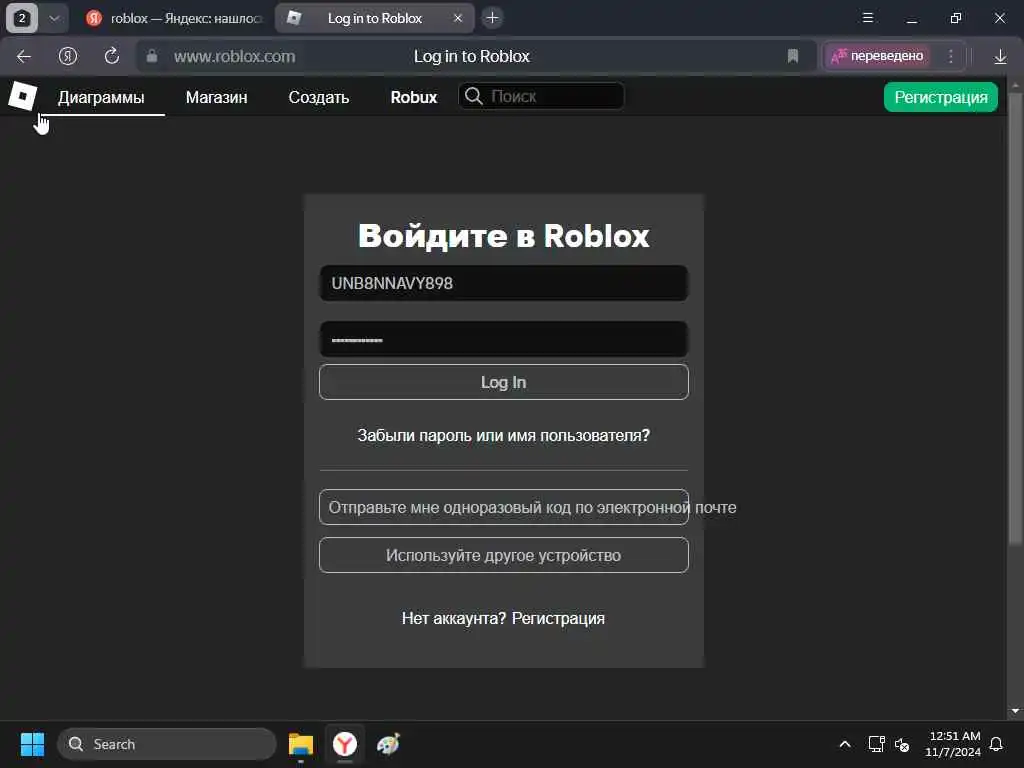Click the green Регистрация button
Image resolution: width=1024 pixels, height=768 pixels.
click(940, 97)
